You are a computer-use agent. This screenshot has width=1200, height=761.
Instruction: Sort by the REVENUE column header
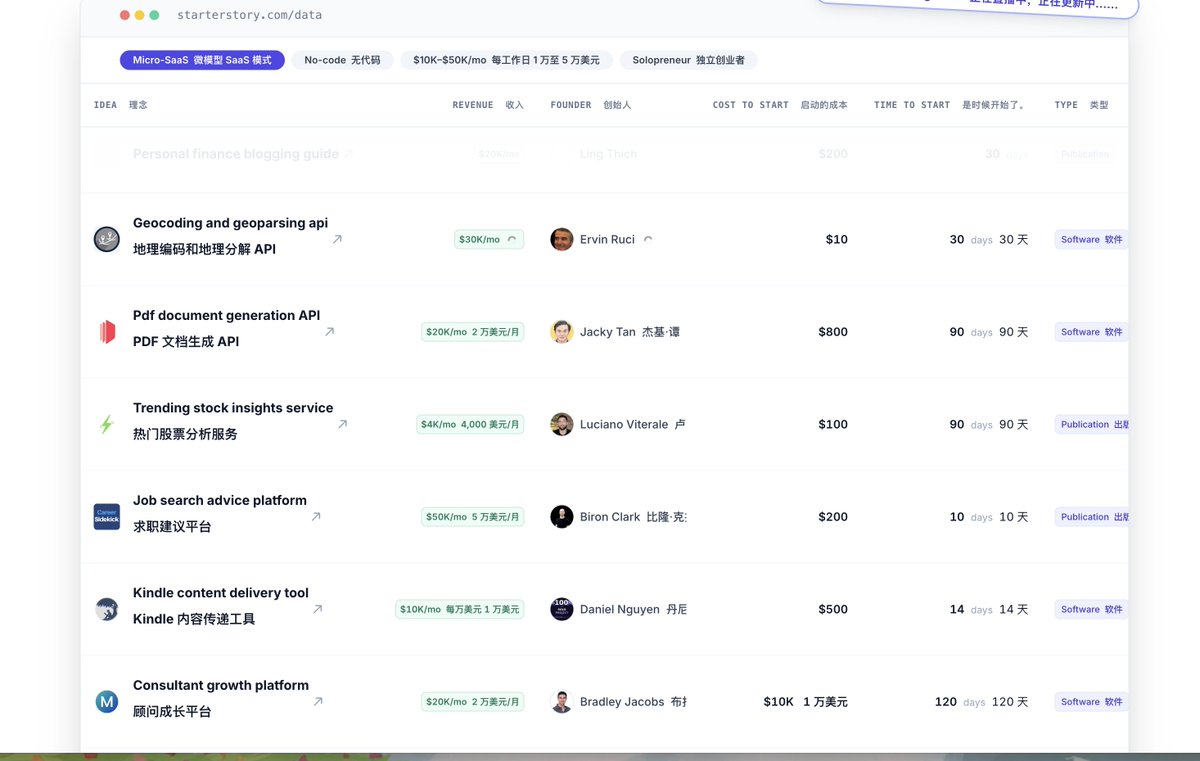pos(488,105)
